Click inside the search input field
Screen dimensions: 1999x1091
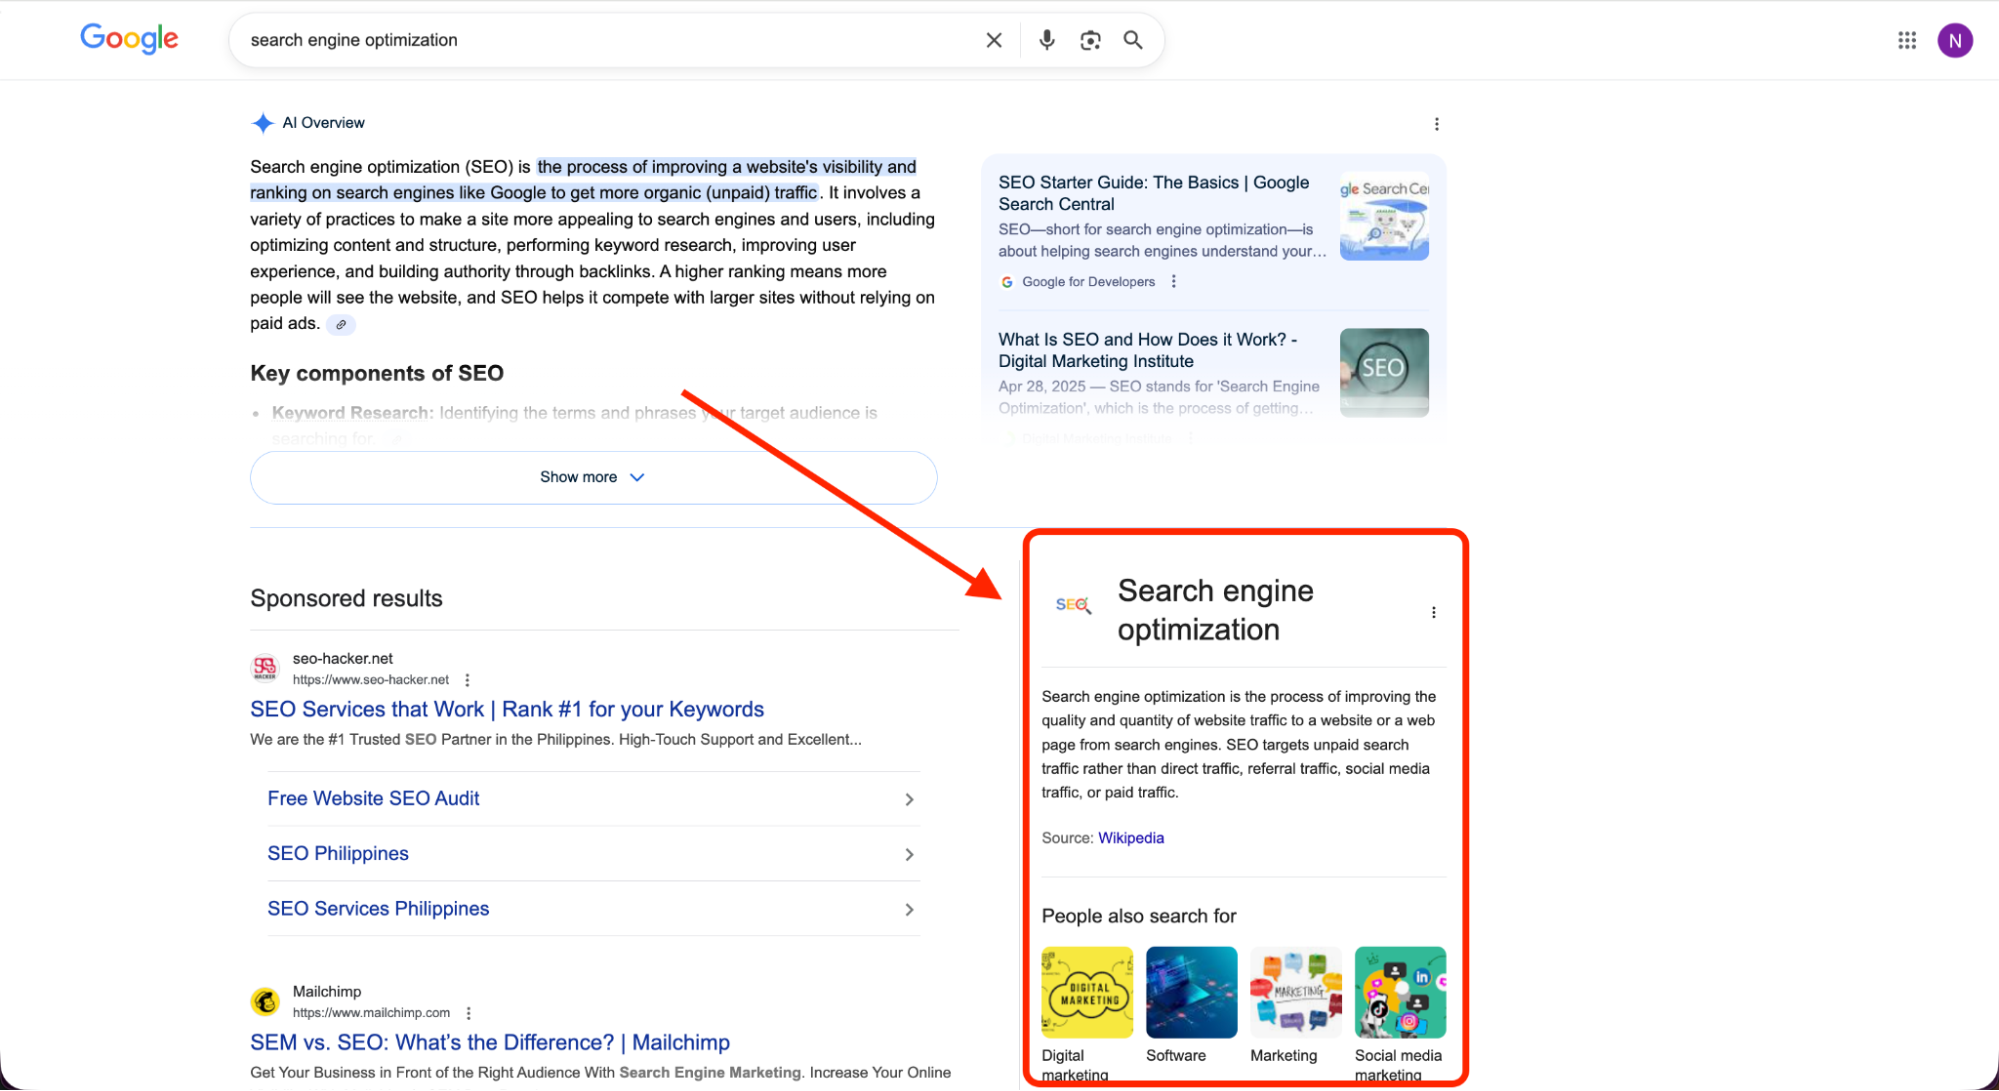(600, 40)
